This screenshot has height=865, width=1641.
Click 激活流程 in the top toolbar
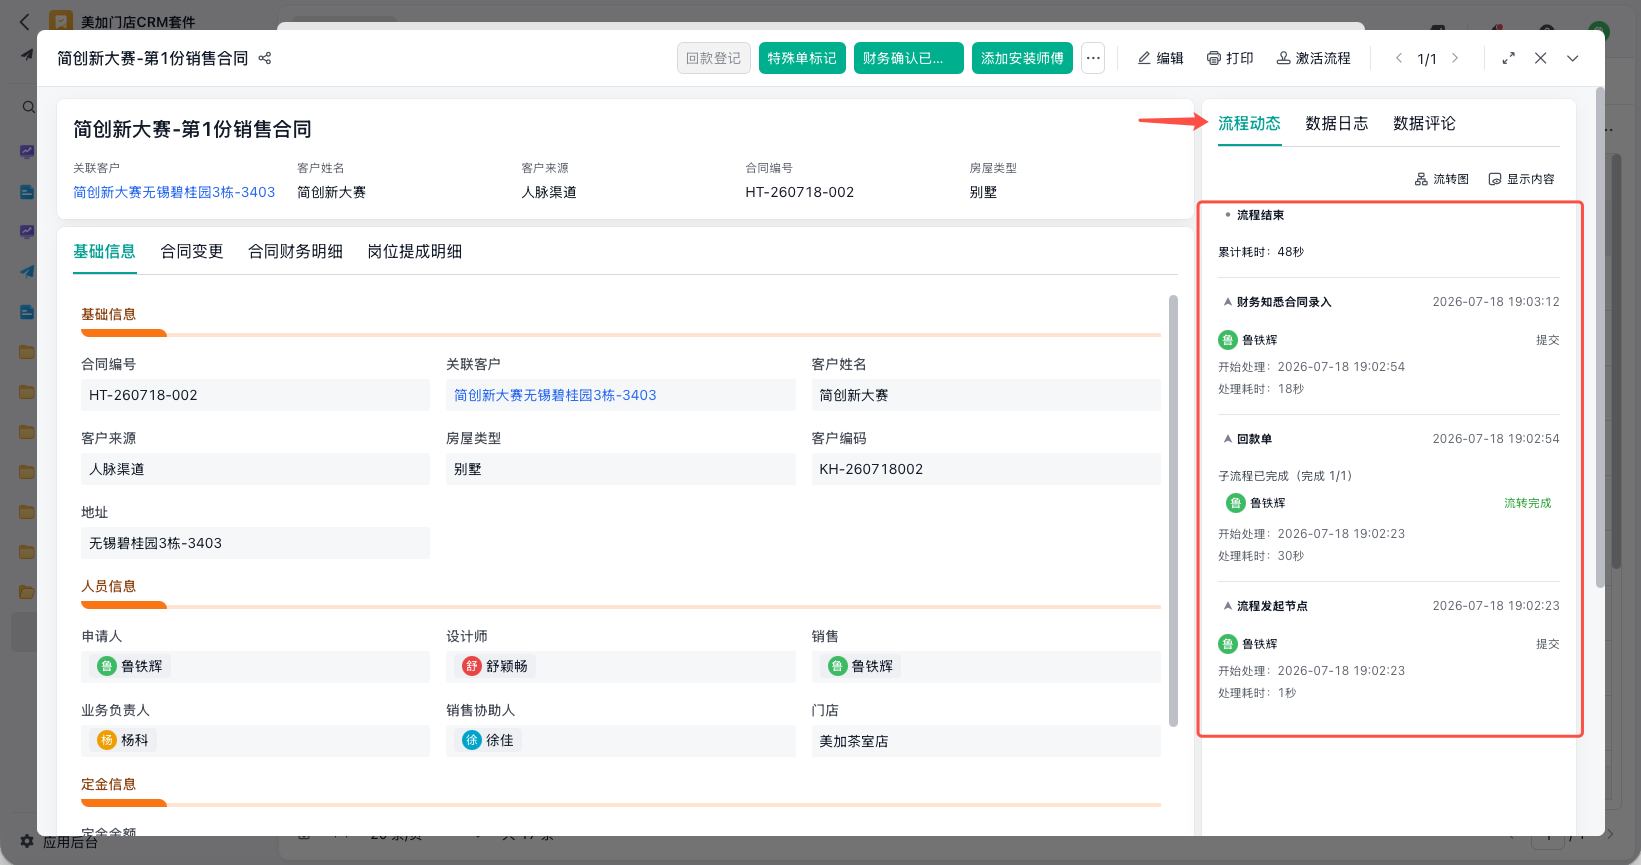[x=1313, y=58]
